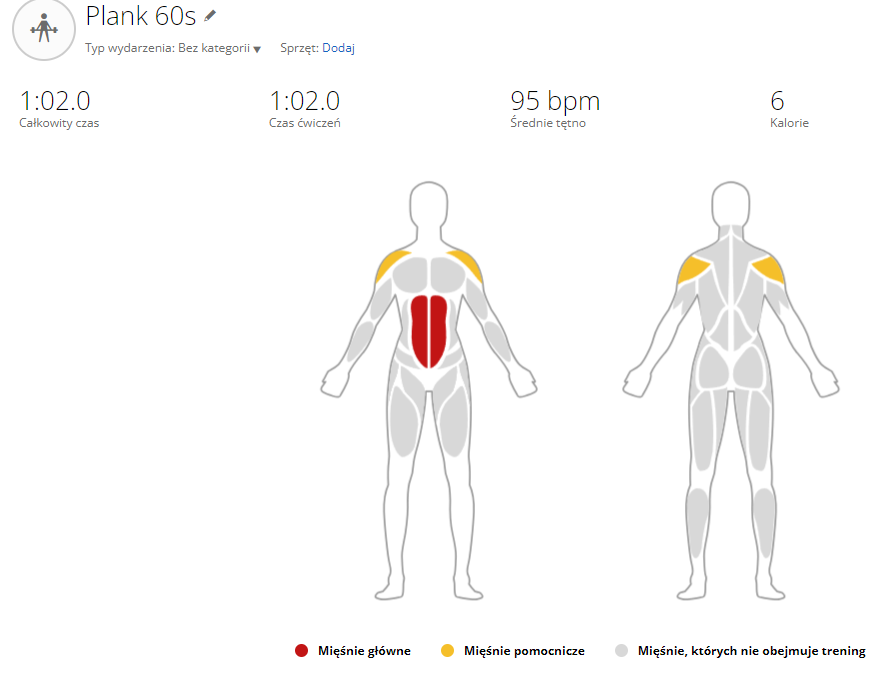Viewport: 891px width, 673px height.
Task: Click the strength training activity icon
Action: [x=42, y=28]
